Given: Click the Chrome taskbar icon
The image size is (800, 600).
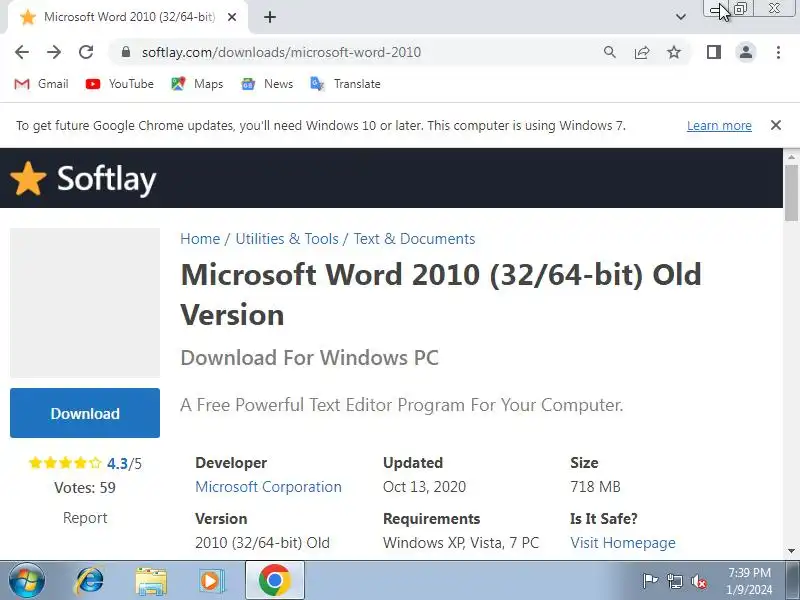Looking at the screenshot, I should tap(274, 581).
